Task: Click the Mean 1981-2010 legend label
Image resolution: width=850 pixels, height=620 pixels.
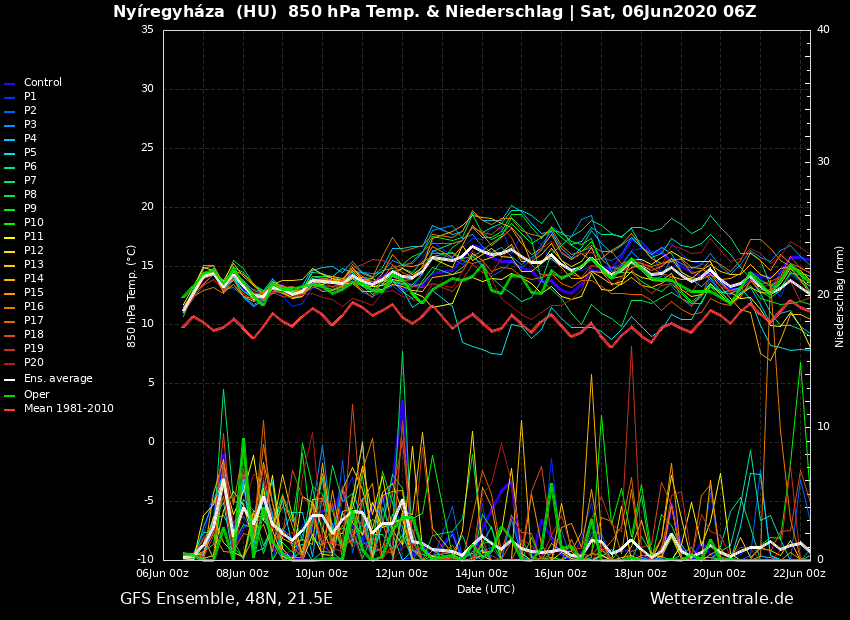Action: coord(68,409)
